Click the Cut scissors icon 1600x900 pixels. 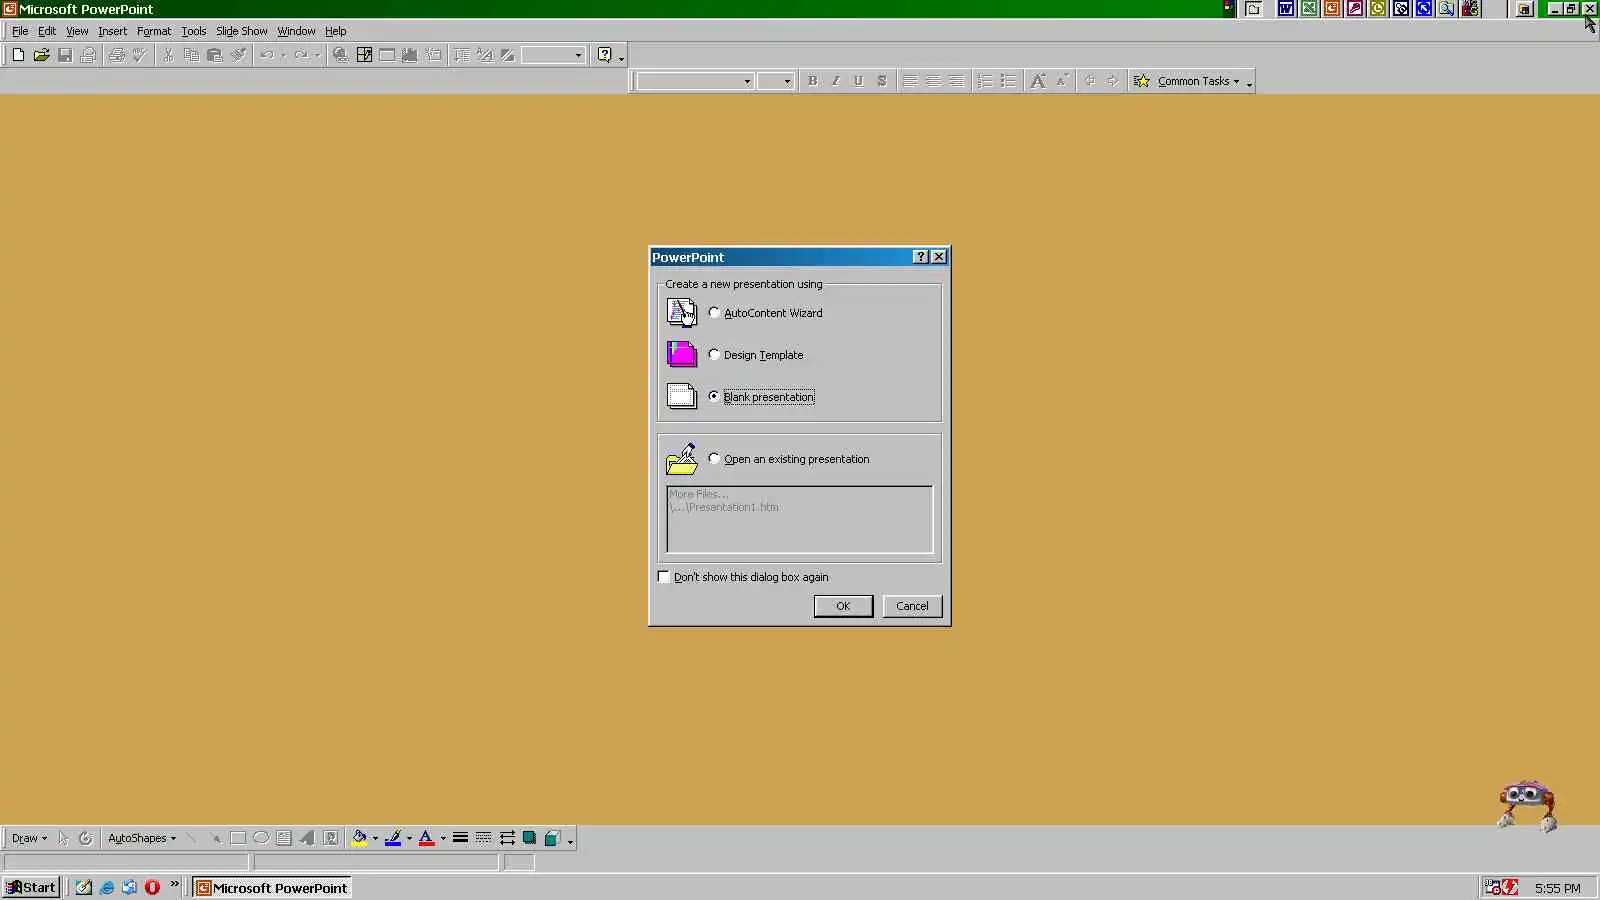(168, 55)
